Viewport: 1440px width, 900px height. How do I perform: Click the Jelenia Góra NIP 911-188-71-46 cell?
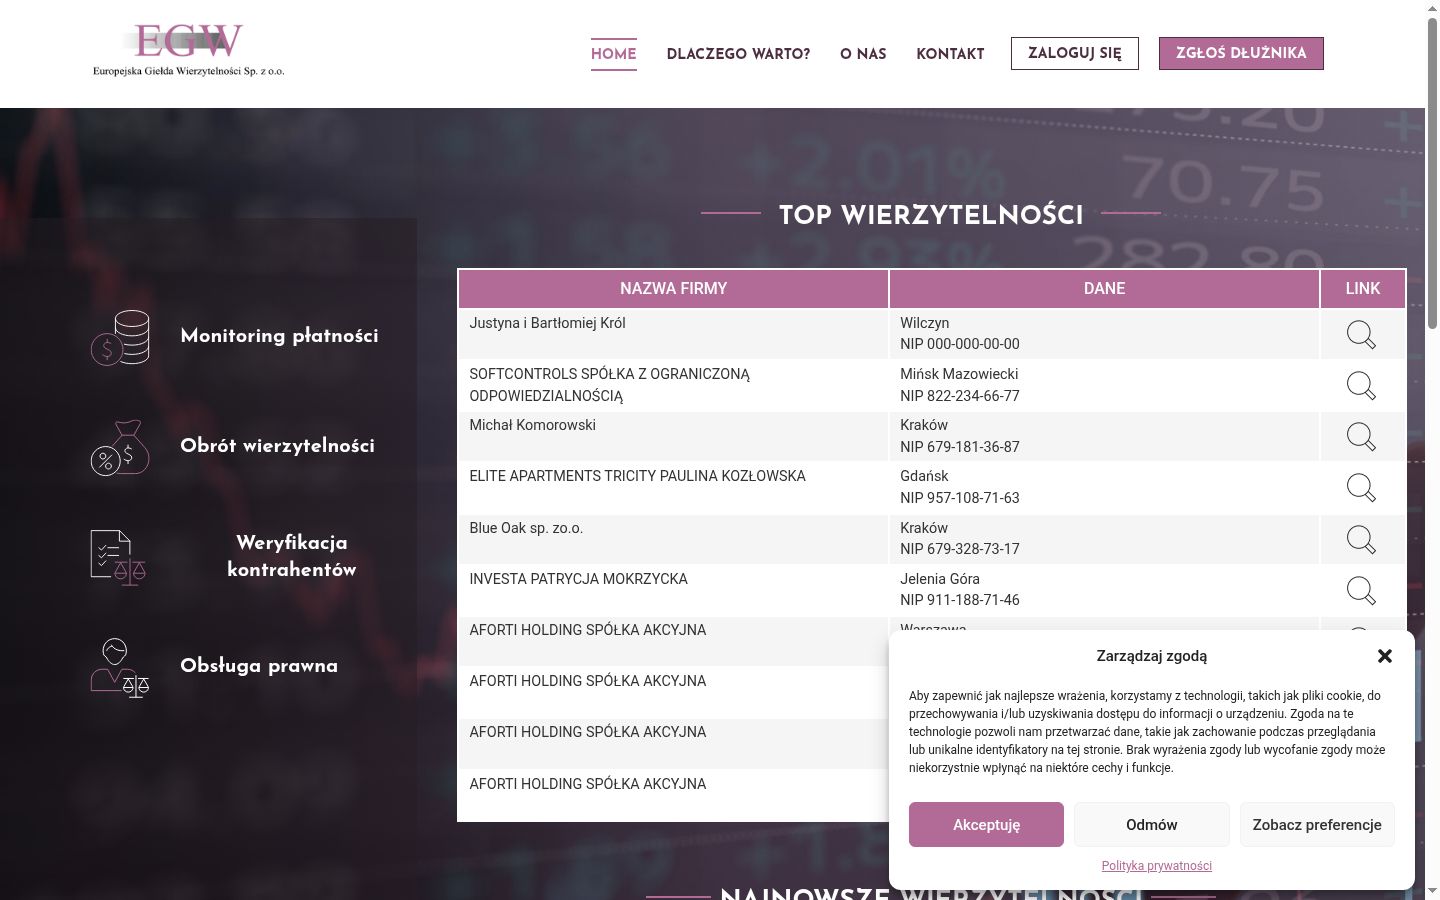point(1104,590)
